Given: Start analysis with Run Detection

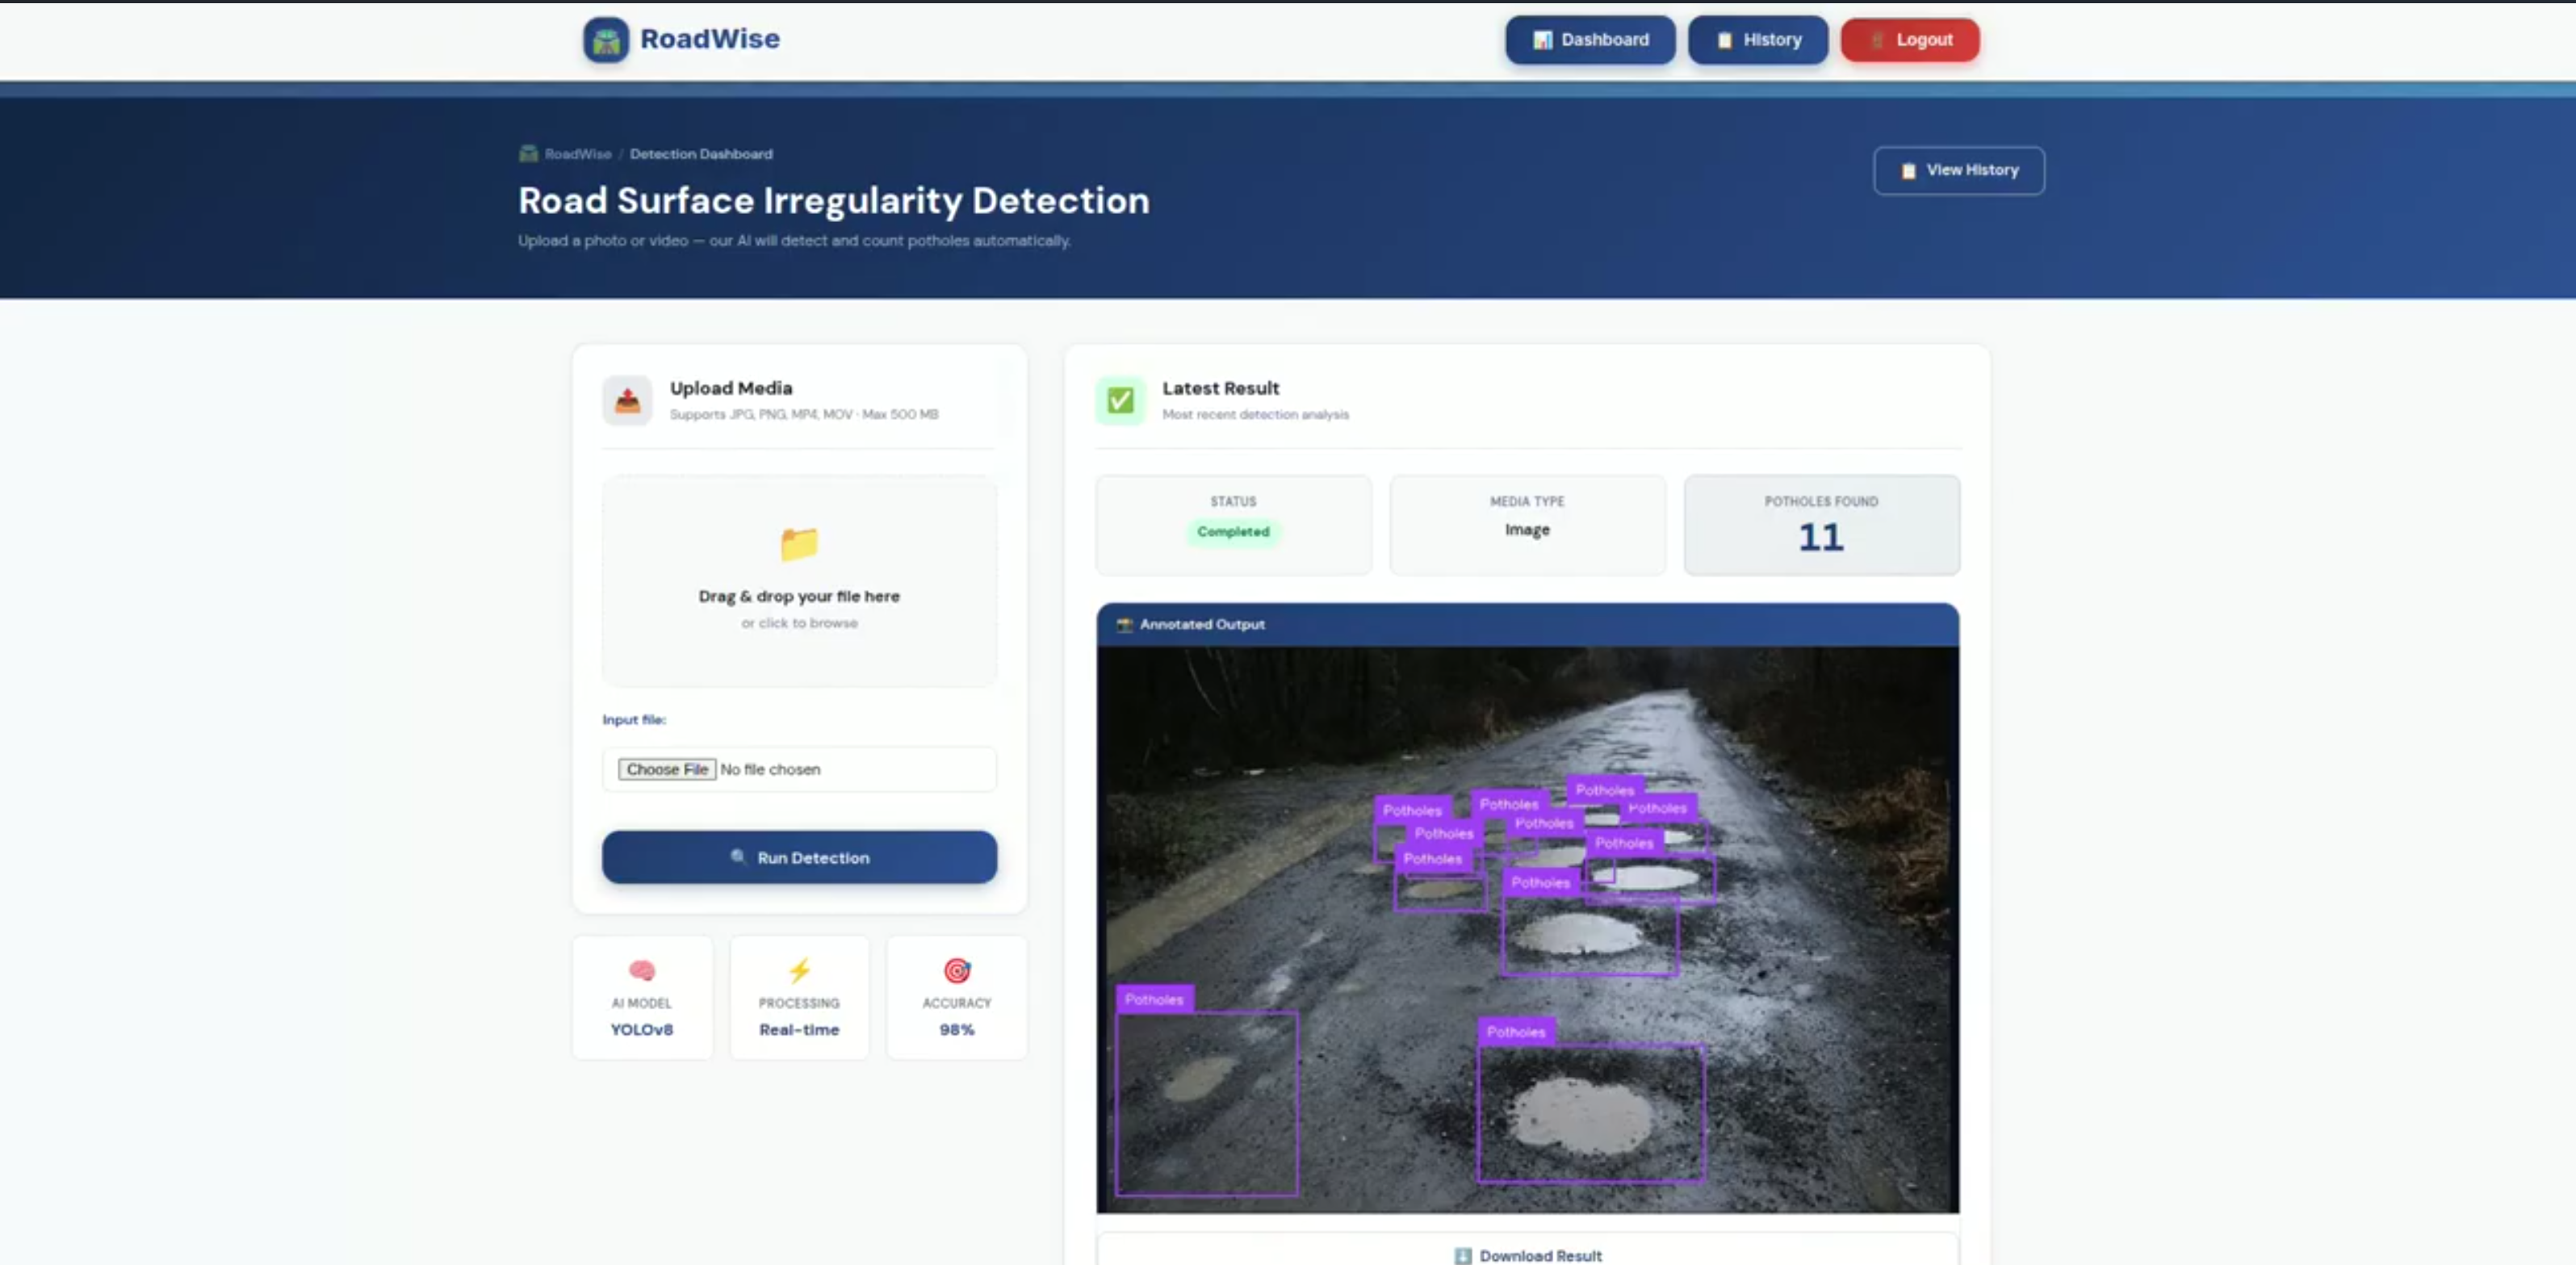Looking at the screenshot, I should pos(799,857).
